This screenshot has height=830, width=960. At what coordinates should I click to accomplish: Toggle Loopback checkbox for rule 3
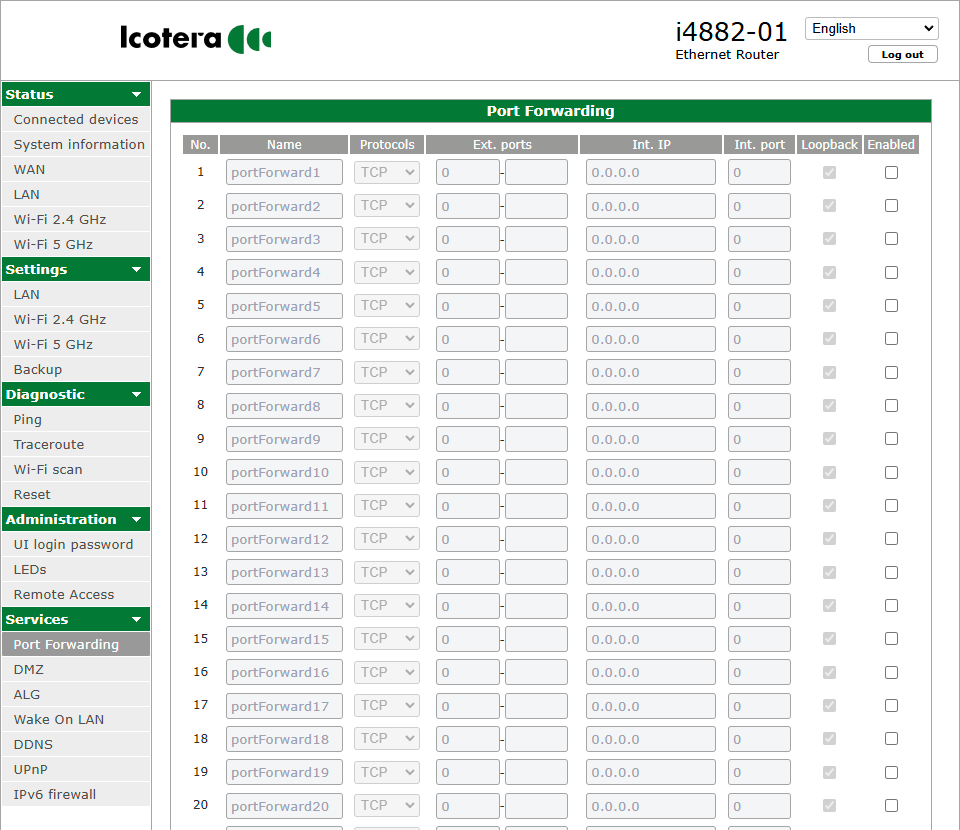click(829, 239)
